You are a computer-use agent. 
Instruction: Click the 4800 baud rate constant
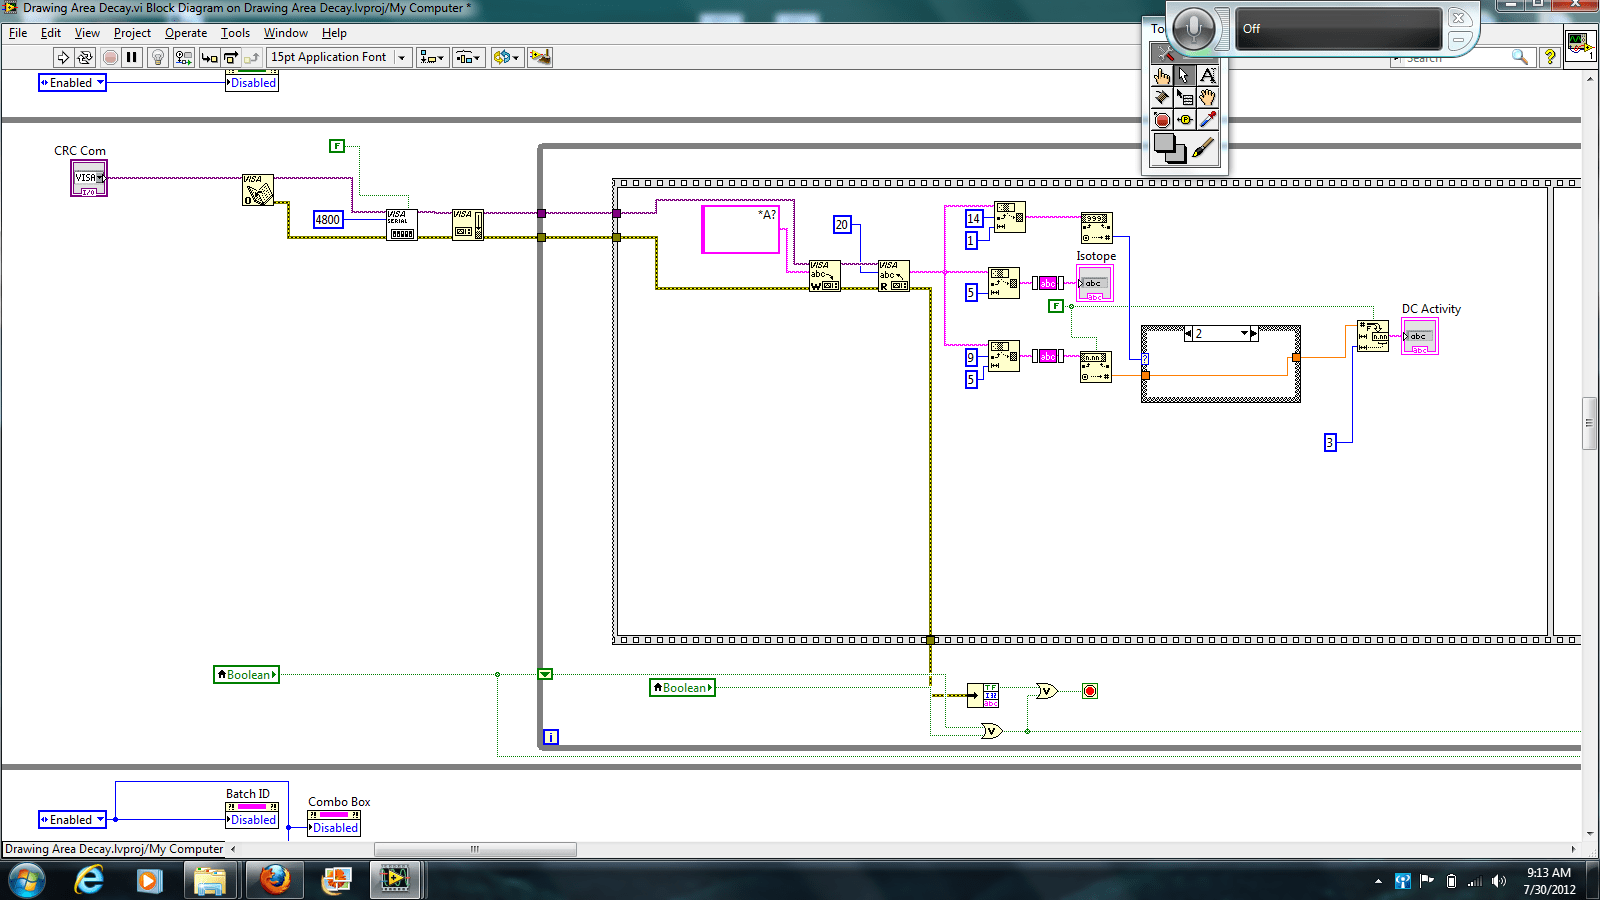pos(328,220)
